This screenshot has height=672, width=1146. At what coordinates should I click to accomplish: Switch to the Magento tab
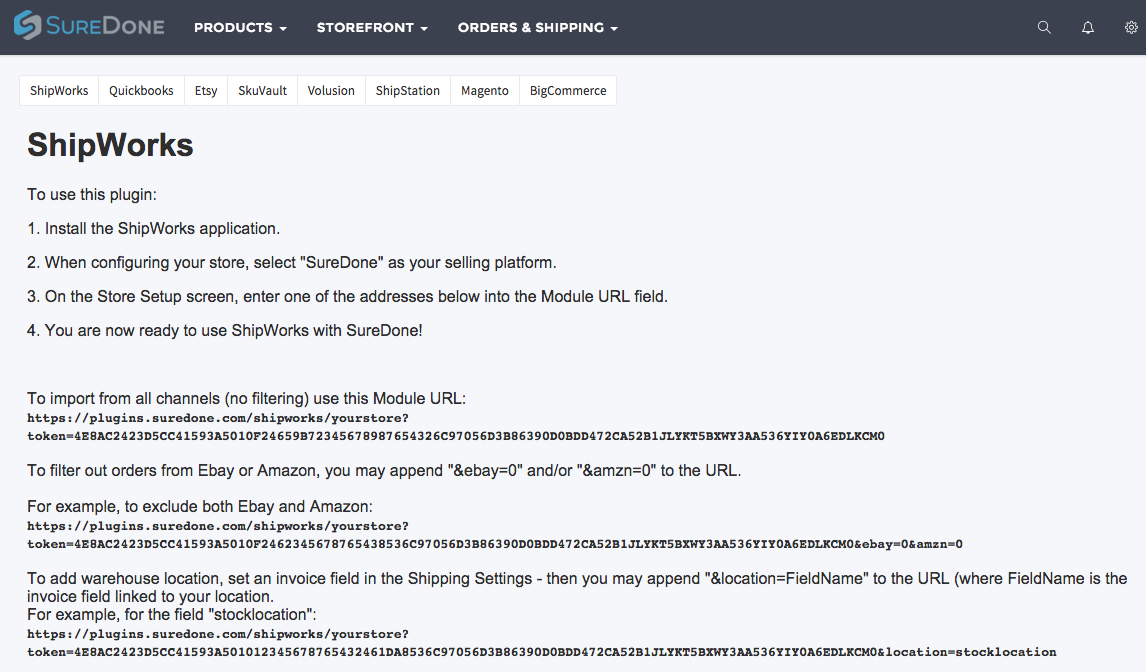point(485,91)
